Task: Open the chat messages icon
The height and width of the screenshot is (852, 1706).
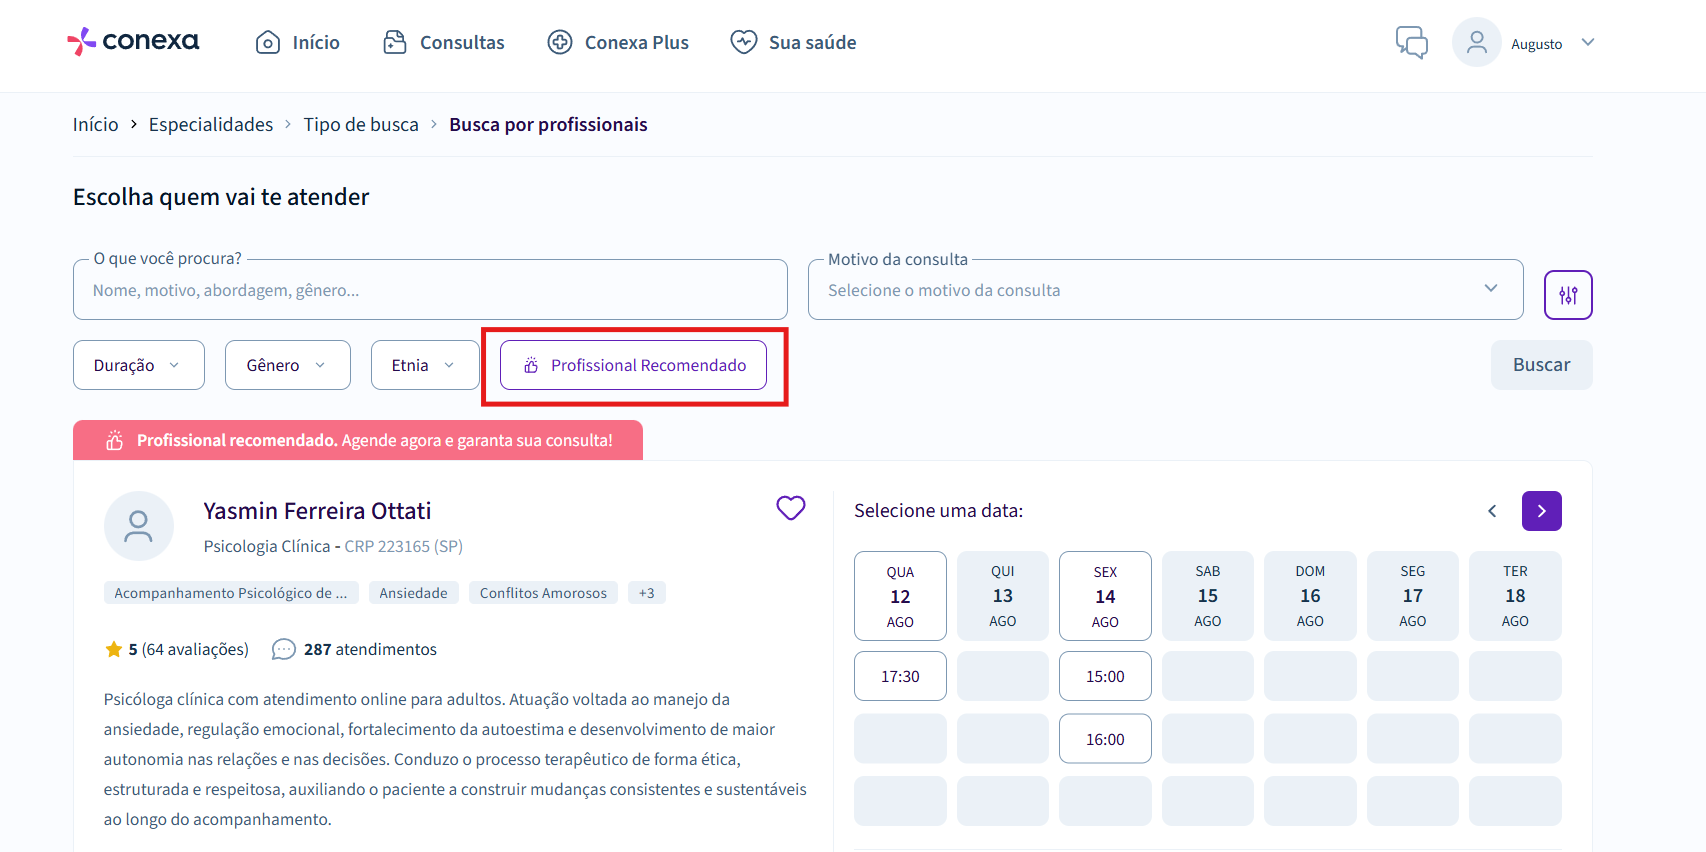Action: click(1411, 42)
